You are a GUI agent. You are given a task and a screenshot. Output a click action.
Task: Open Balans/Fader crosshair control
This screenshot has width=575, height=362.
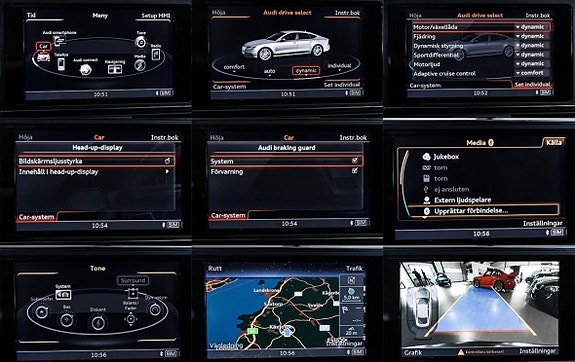(131, 319)
